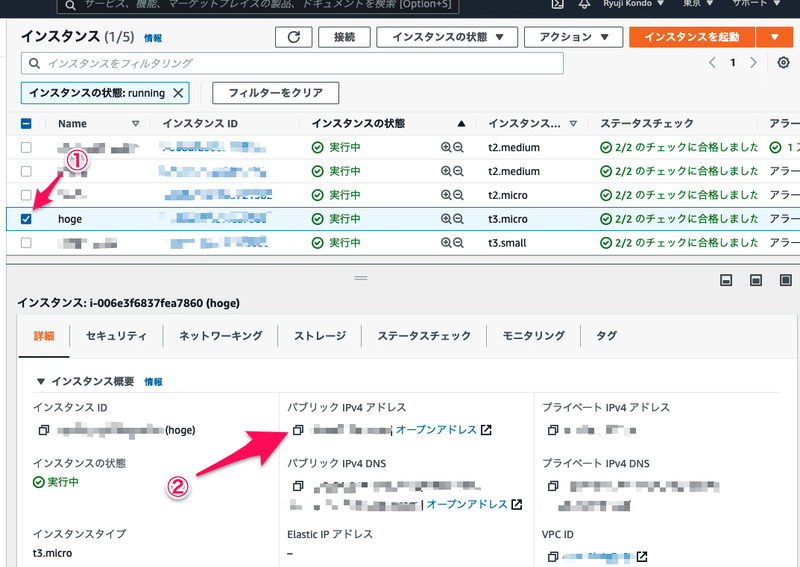Open the launch instance split-button arrow
Viewport: 800px width, 567px height.
774,37
